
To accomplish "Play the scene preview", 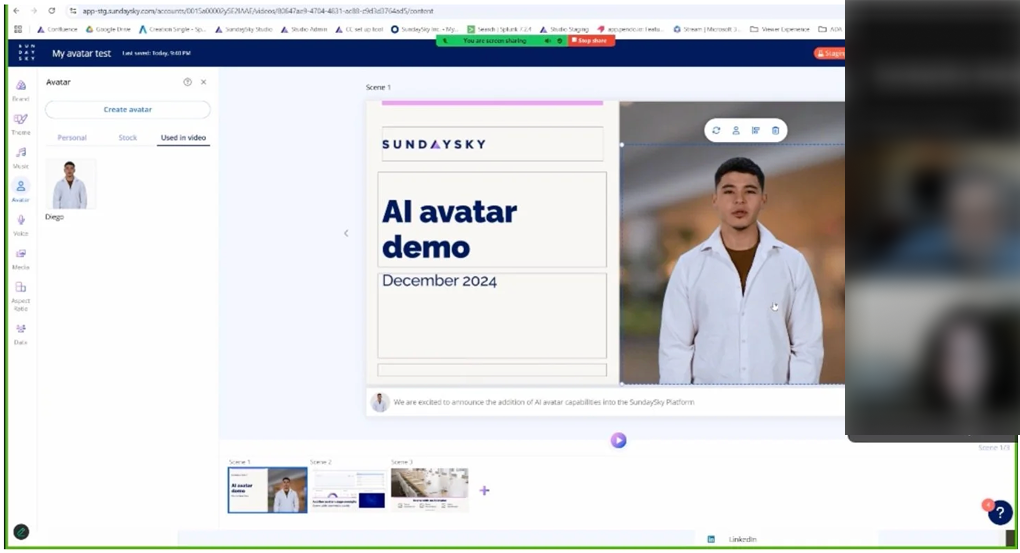I will click(x=619, y=440).
